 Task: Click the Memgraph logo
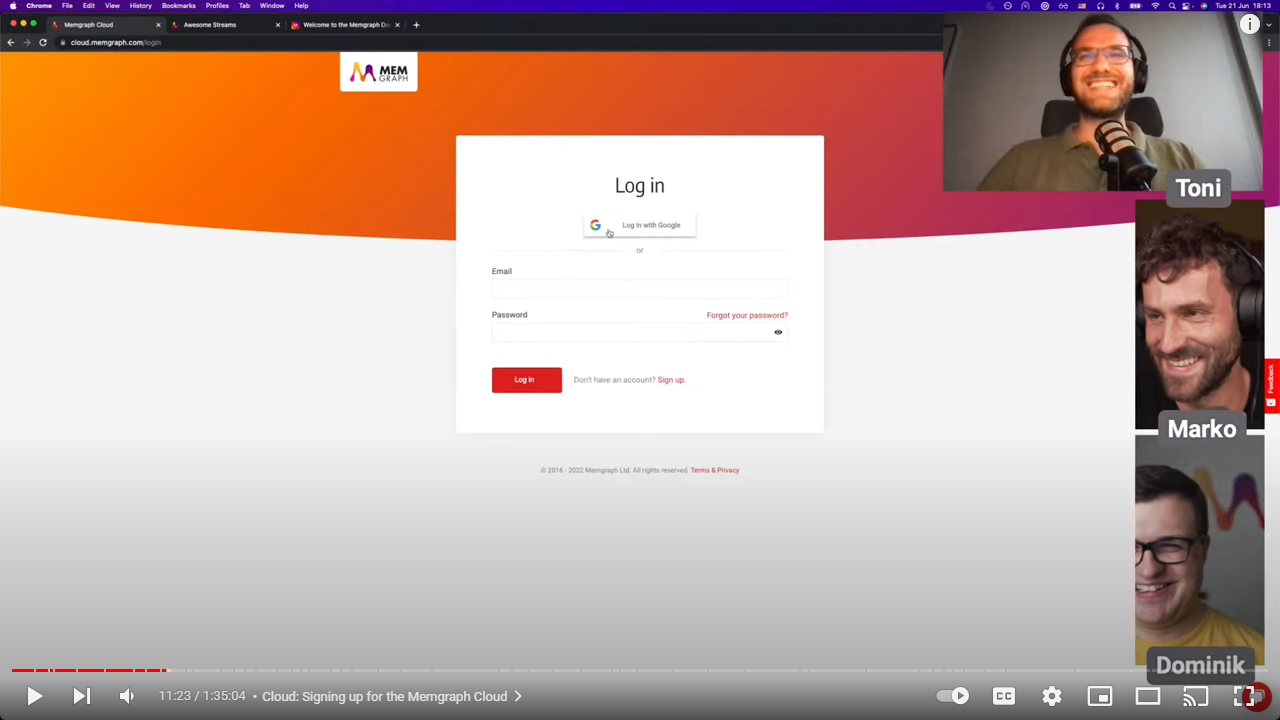[379, 72]
